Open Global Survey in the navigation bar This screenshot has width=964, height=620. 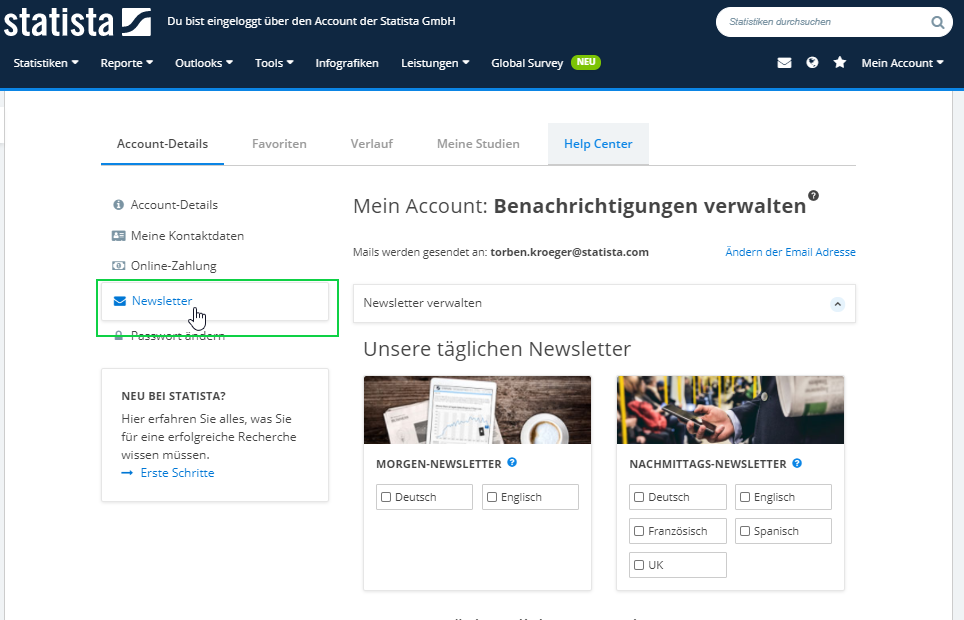pos(527,63)
